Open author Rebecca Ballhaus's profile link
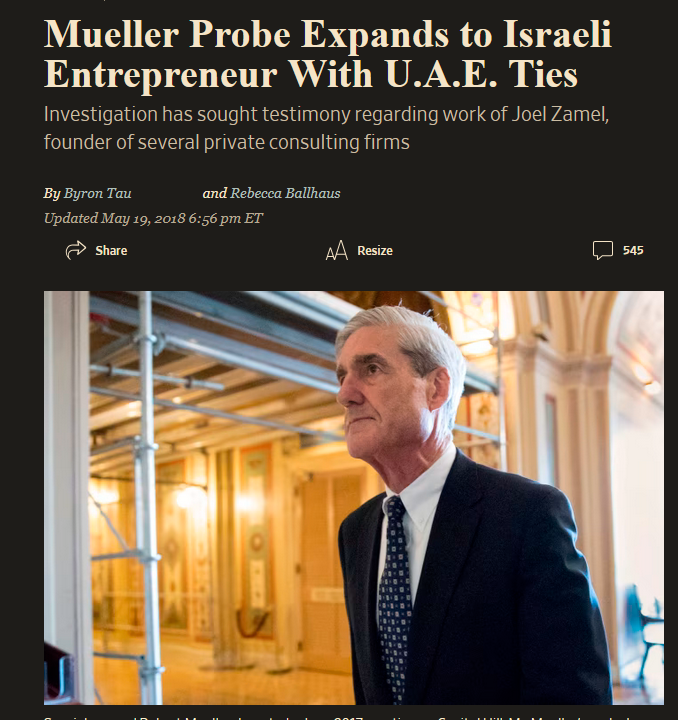This screenshot has width=678, height=720. click(285, 193)
